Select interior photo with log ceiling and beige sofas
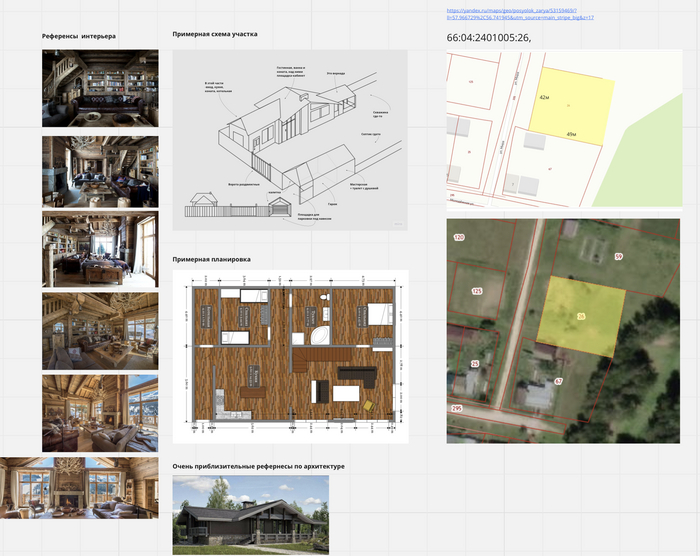This screenshot has height=556, width=700. pos(100,331)
